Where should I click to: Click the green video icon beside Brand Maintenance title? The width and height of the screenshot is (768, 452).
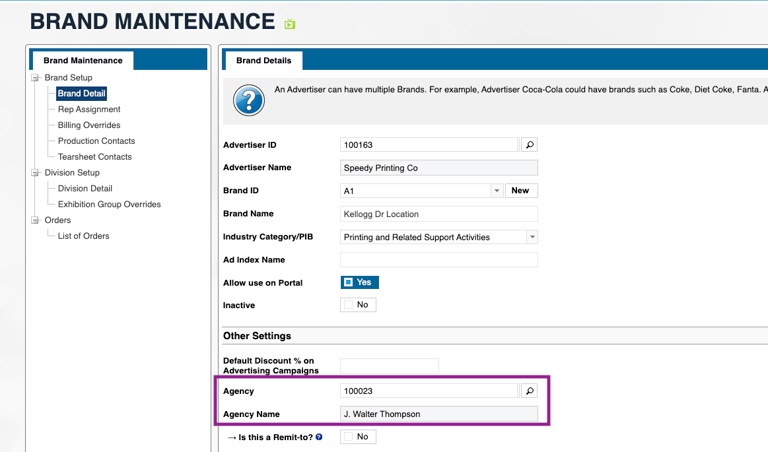290,24
